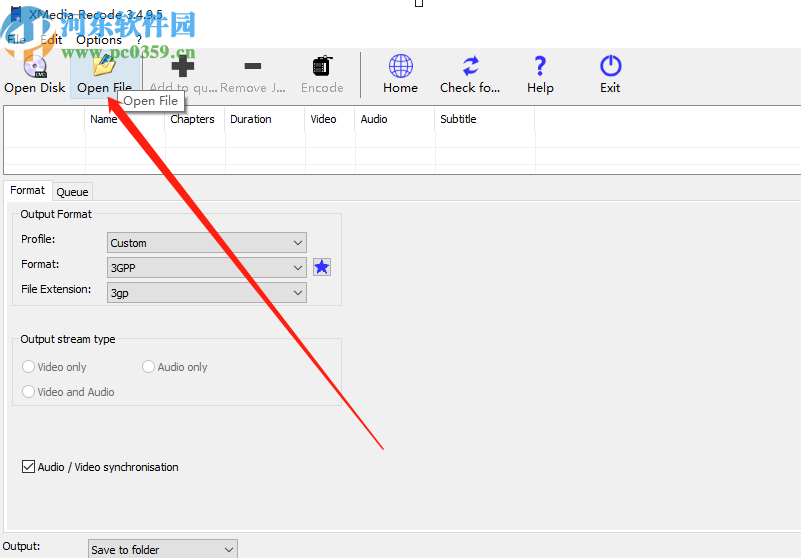
Task: Open the Open Disk toolbar icon
Action: click(x=35, y=66)
